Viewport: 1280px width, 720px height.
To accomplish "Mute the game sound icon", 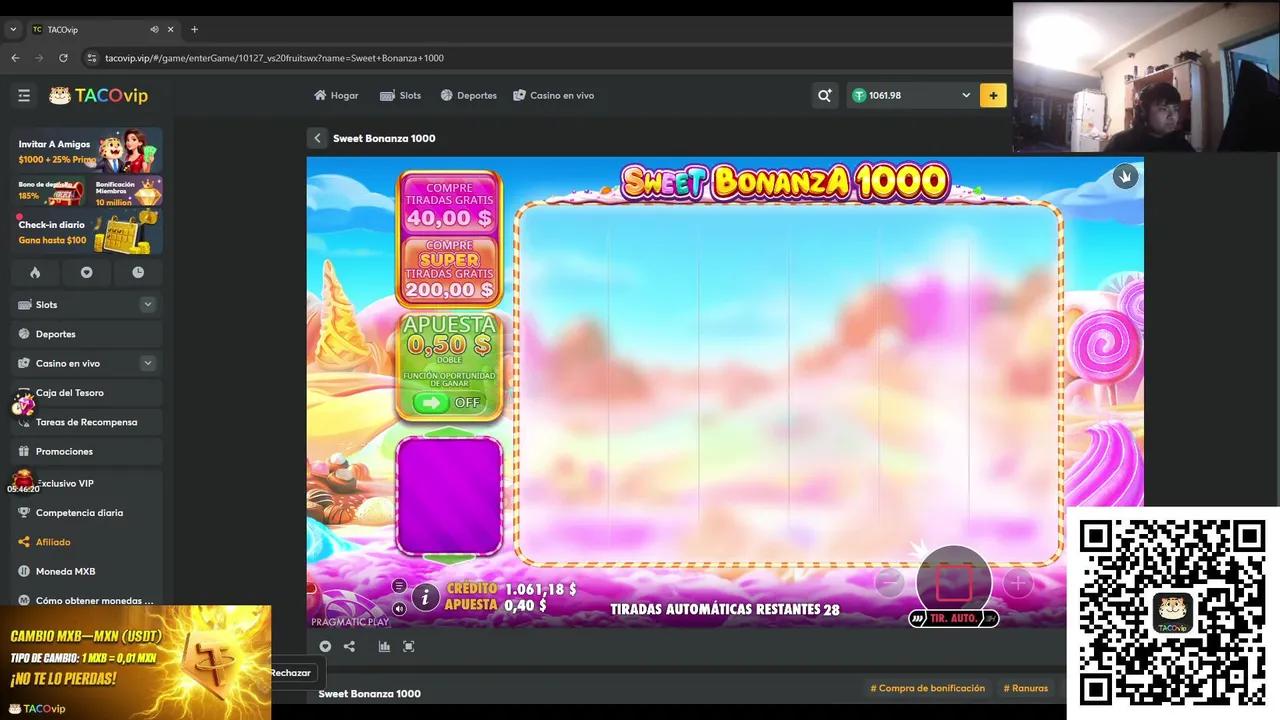I will coord(399,608).
